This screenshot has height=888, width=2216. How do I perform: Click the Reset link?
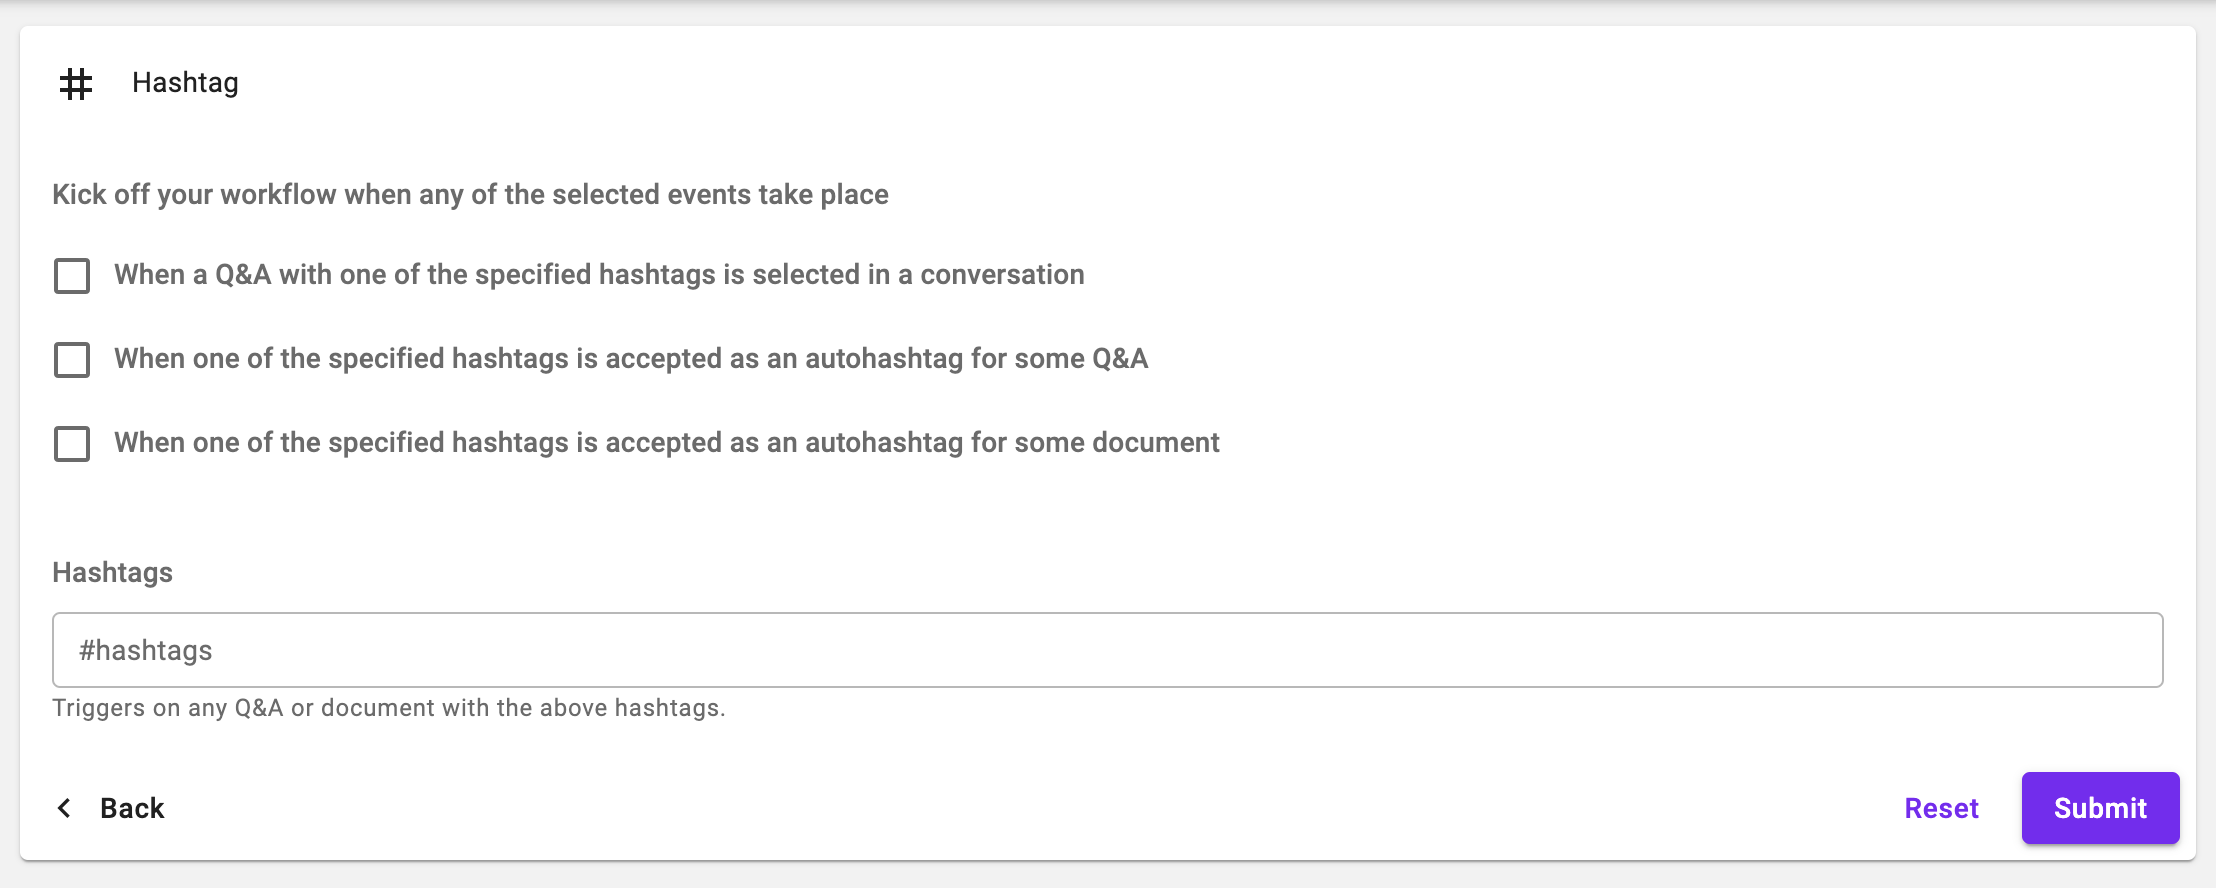(1941, 808)
